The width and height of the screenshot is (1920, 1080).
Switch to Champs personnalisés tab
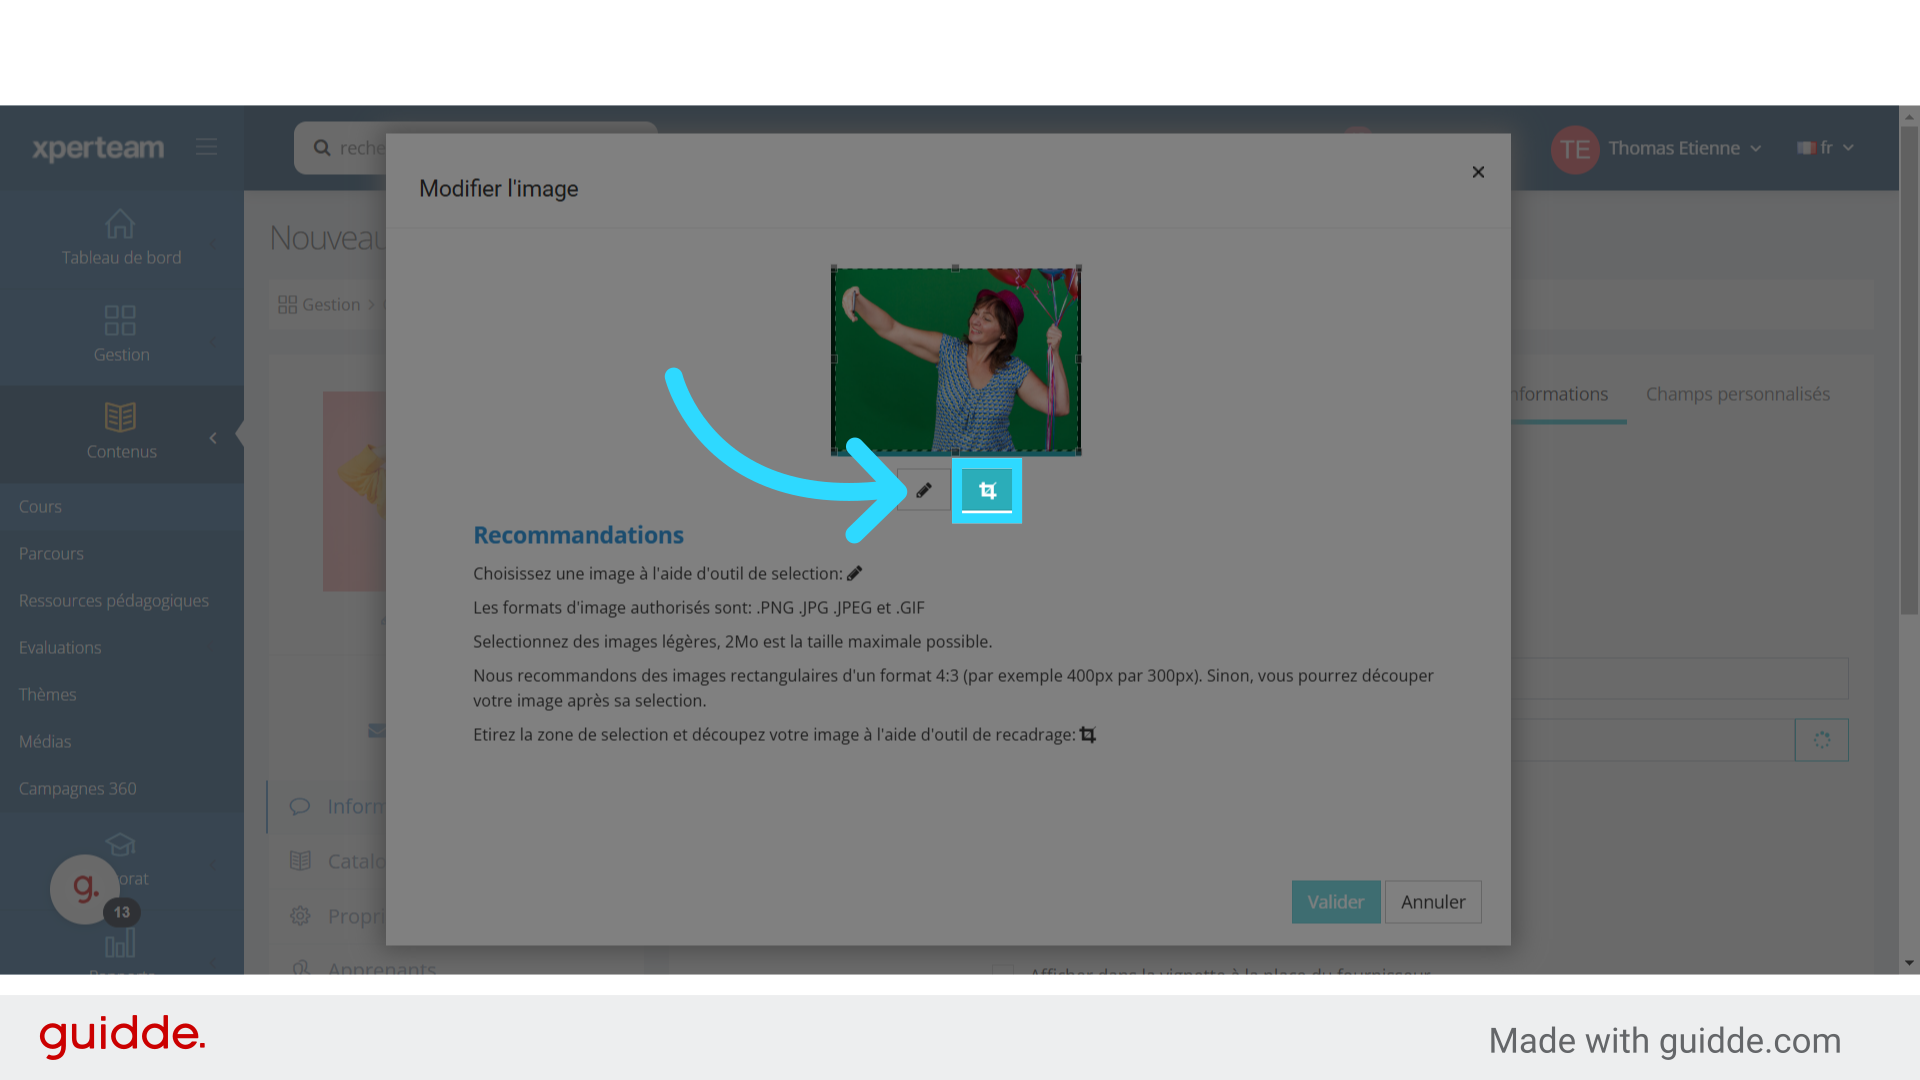pos(1737,394)
